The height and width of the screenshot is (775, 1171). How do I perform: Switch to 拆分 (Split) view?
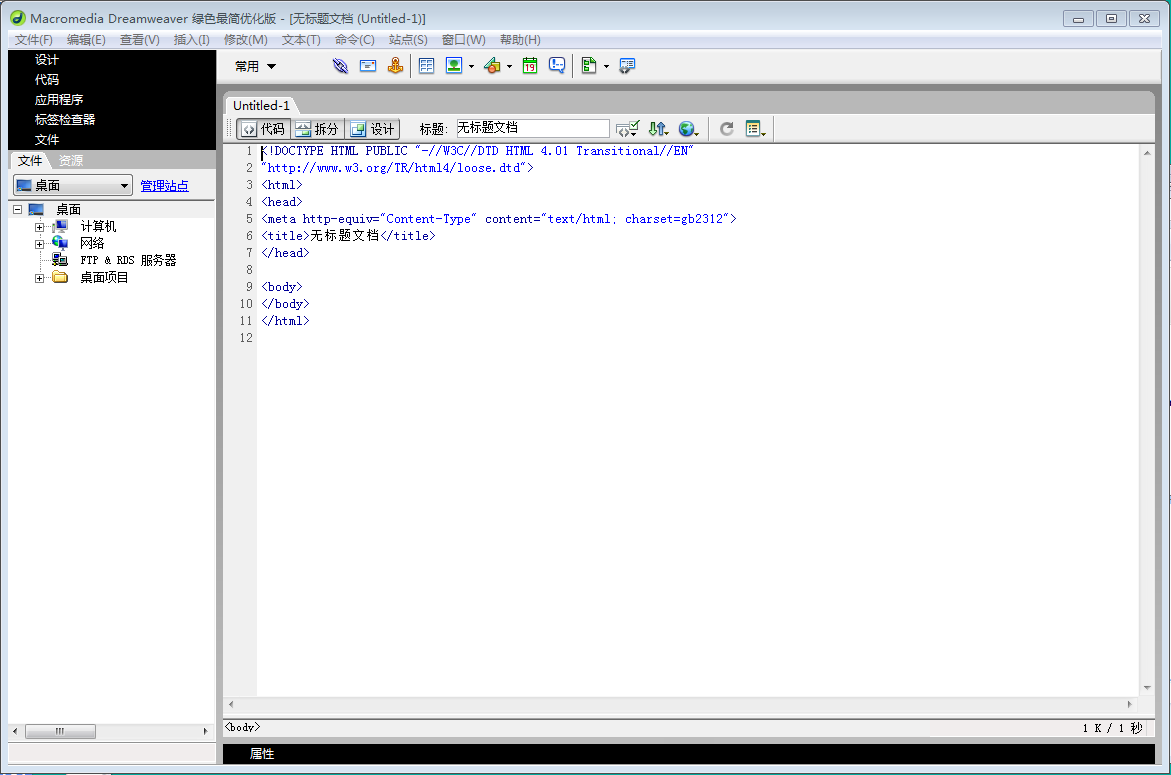pyautogui.click(x=317, y=129)
